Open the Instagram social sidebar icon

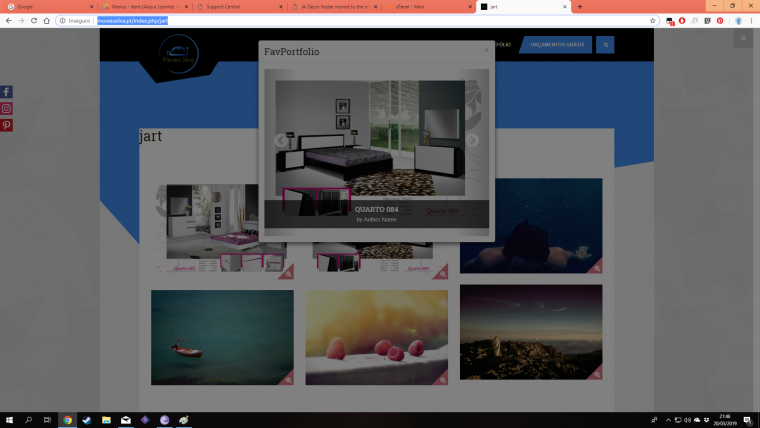point(6,109)
